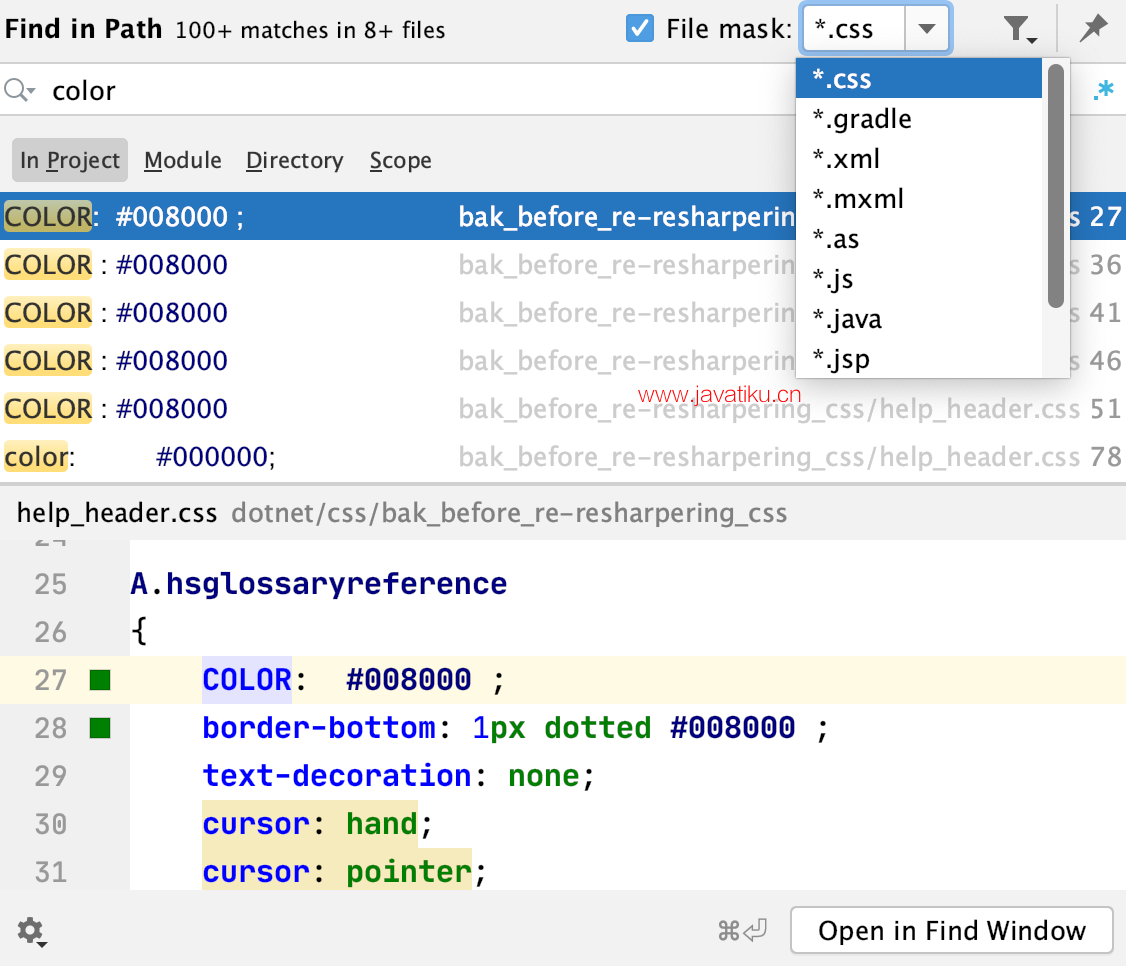
Task: Switch to the Module scope tab
Action: (183, 161)
